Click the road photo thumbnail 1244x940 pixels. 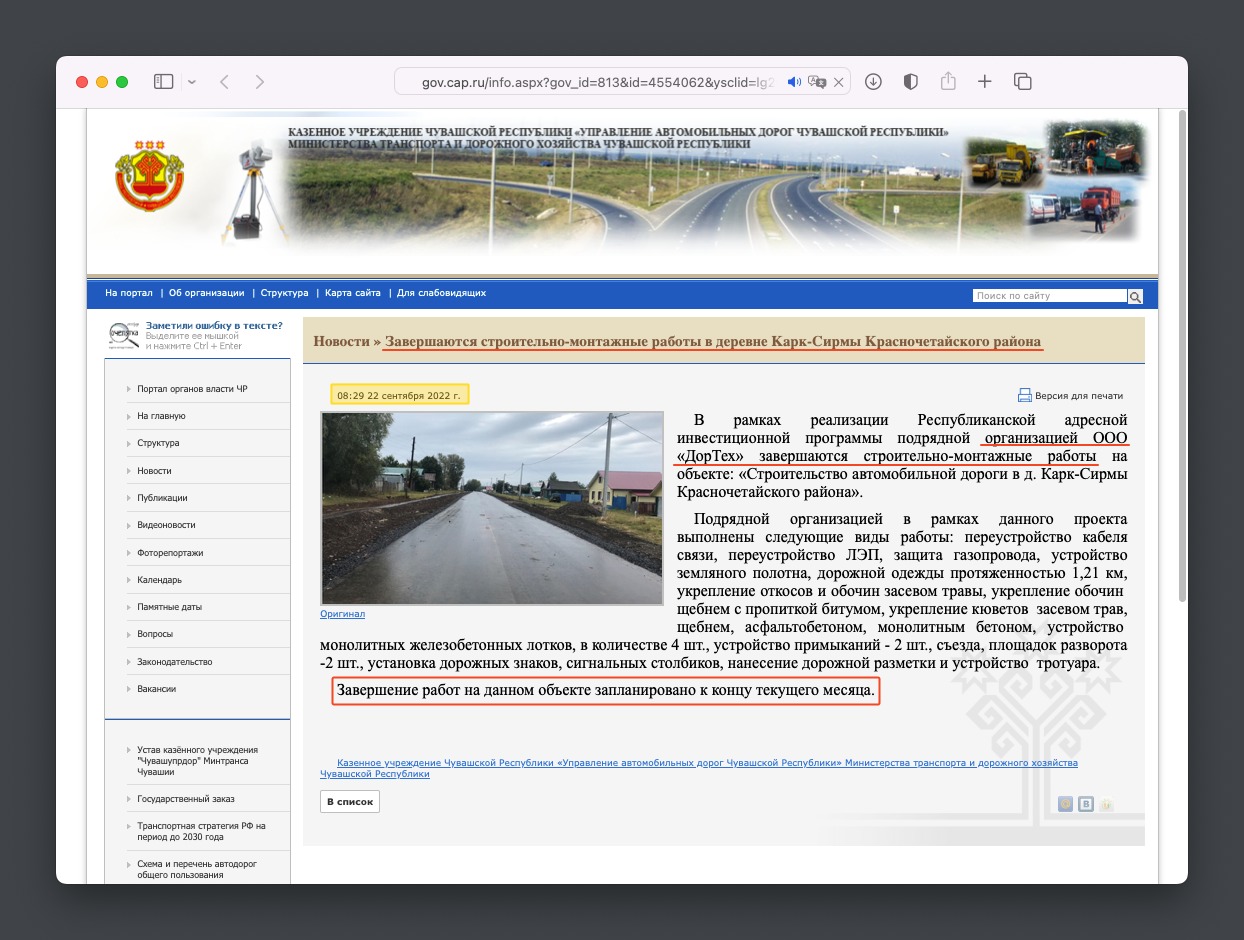coord(491,508)
